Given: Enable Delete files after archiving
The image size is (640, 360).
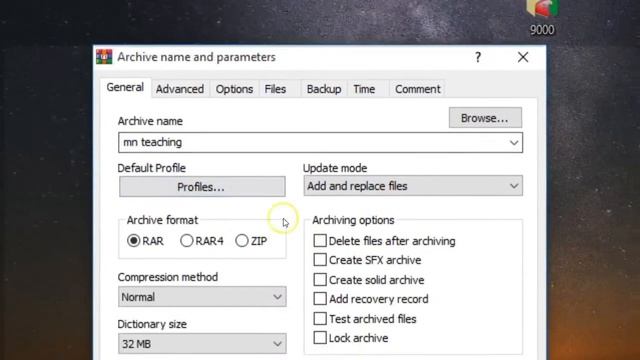Looking at the screenshot, I should (320, 241).
